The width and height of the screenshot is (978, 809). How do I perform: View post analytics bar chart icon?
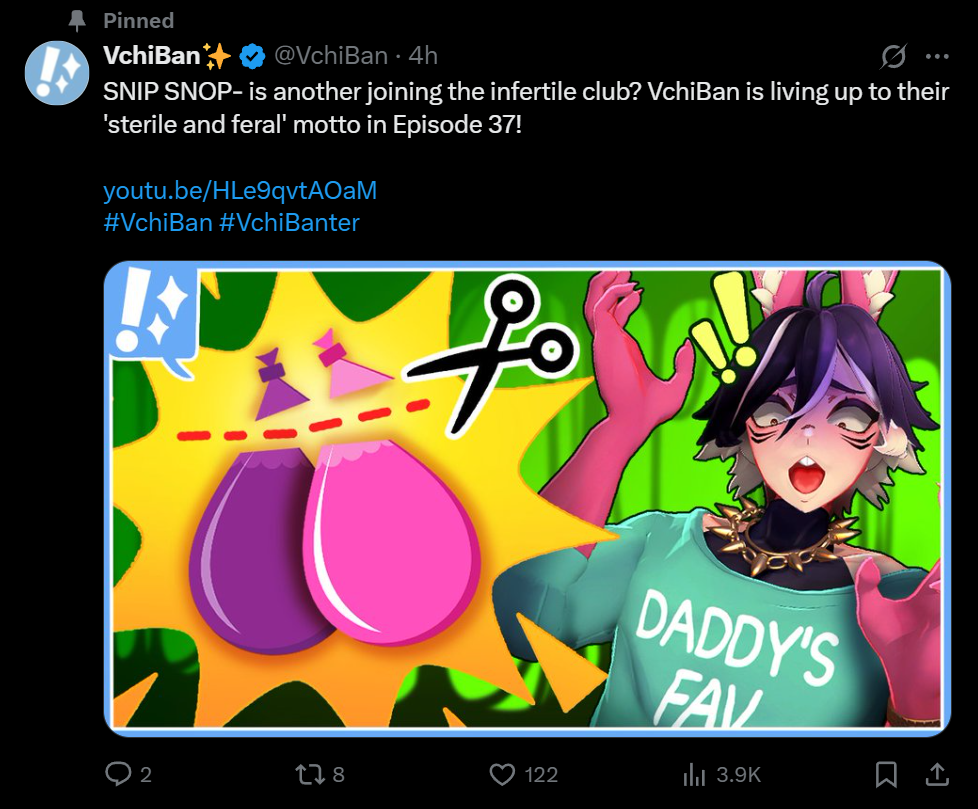click(x=694, y=775)
